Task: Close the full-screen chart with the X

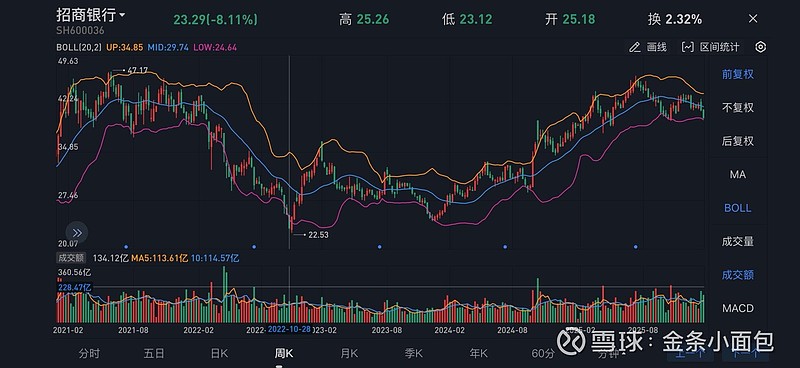Action: 753,19
